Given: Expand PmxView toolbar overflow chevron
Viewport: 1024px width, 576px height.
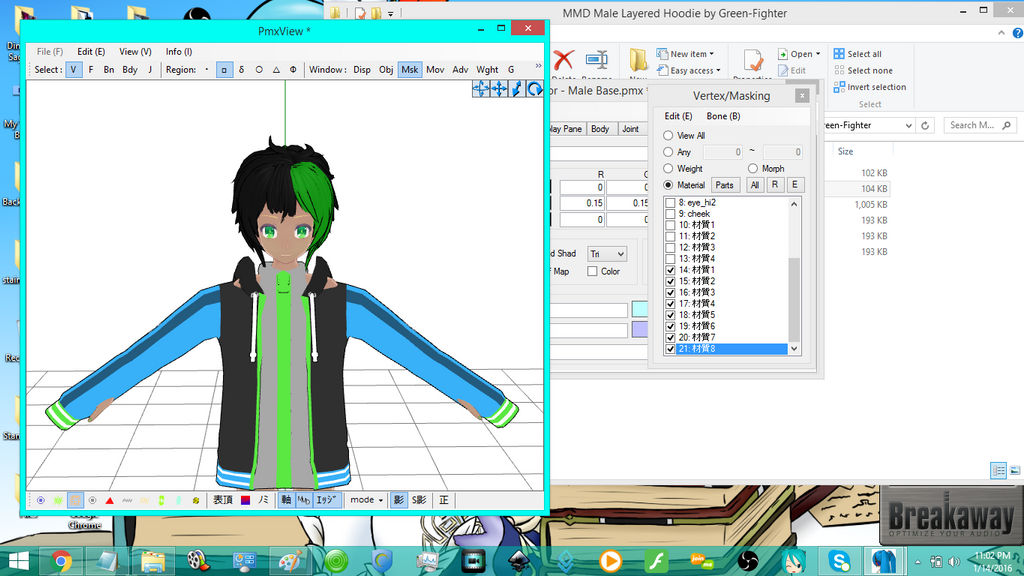Looking at the screenshot, I should pos(538,66).
